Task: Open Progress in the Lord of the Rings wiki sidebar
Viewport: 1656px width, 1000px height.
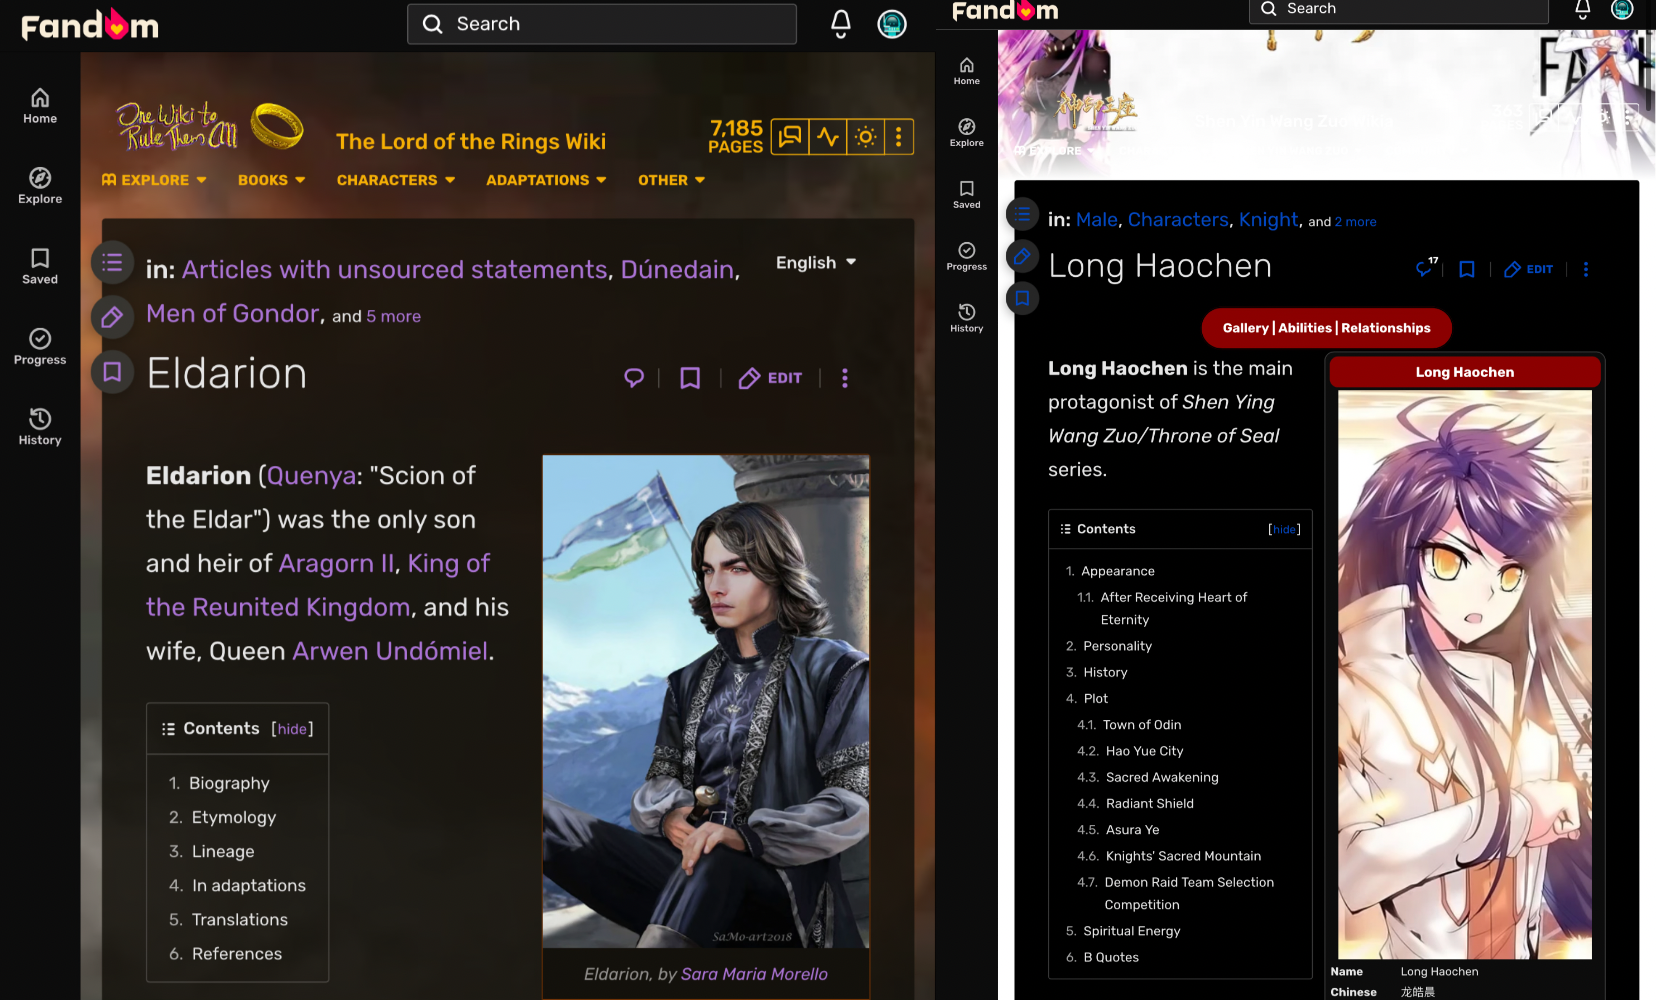Action: [40, 347]
